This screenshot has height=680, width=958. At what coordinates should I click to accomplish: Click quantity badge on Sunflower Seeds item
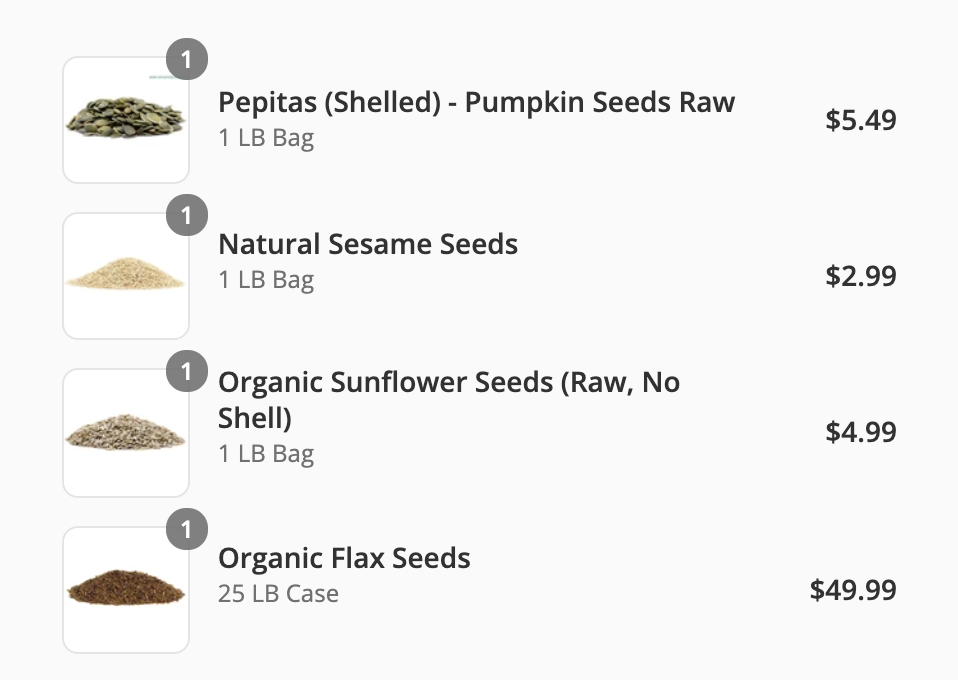(x=186, y=372)
